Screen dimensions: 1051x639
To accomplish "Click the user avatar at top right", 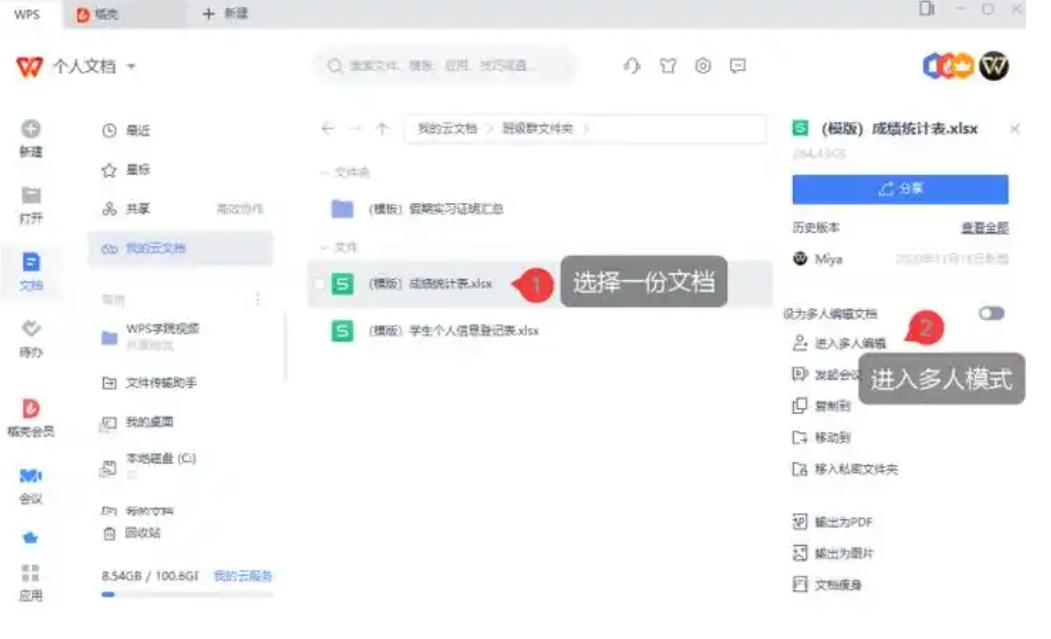I will point(993,66).
